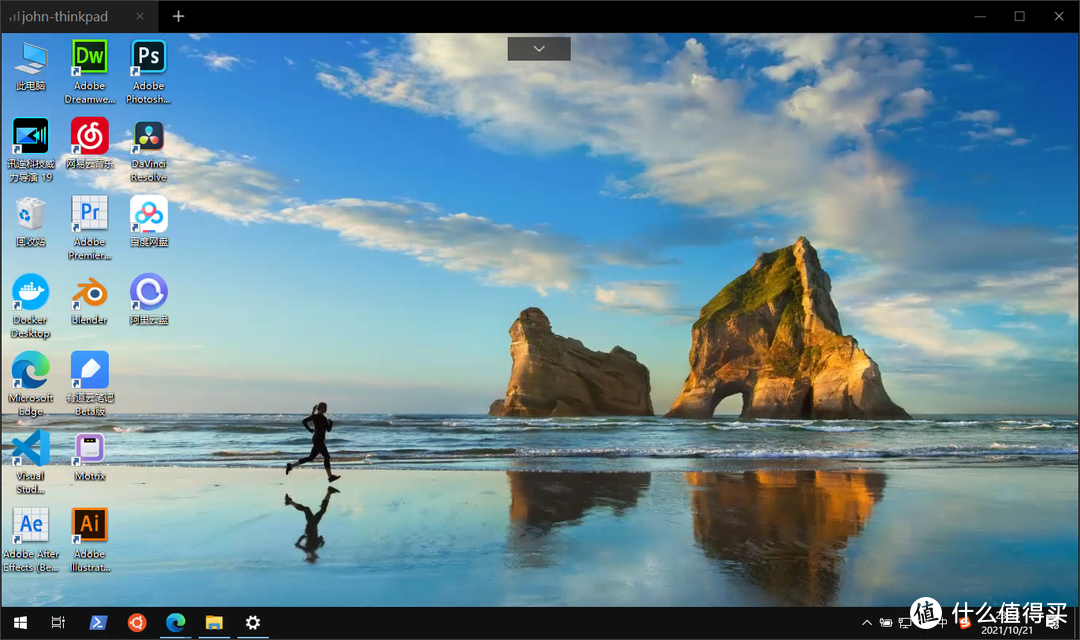
Task: Click the Sogou input method tray icon
Action: pyautogui.click(x=965, y=623)
